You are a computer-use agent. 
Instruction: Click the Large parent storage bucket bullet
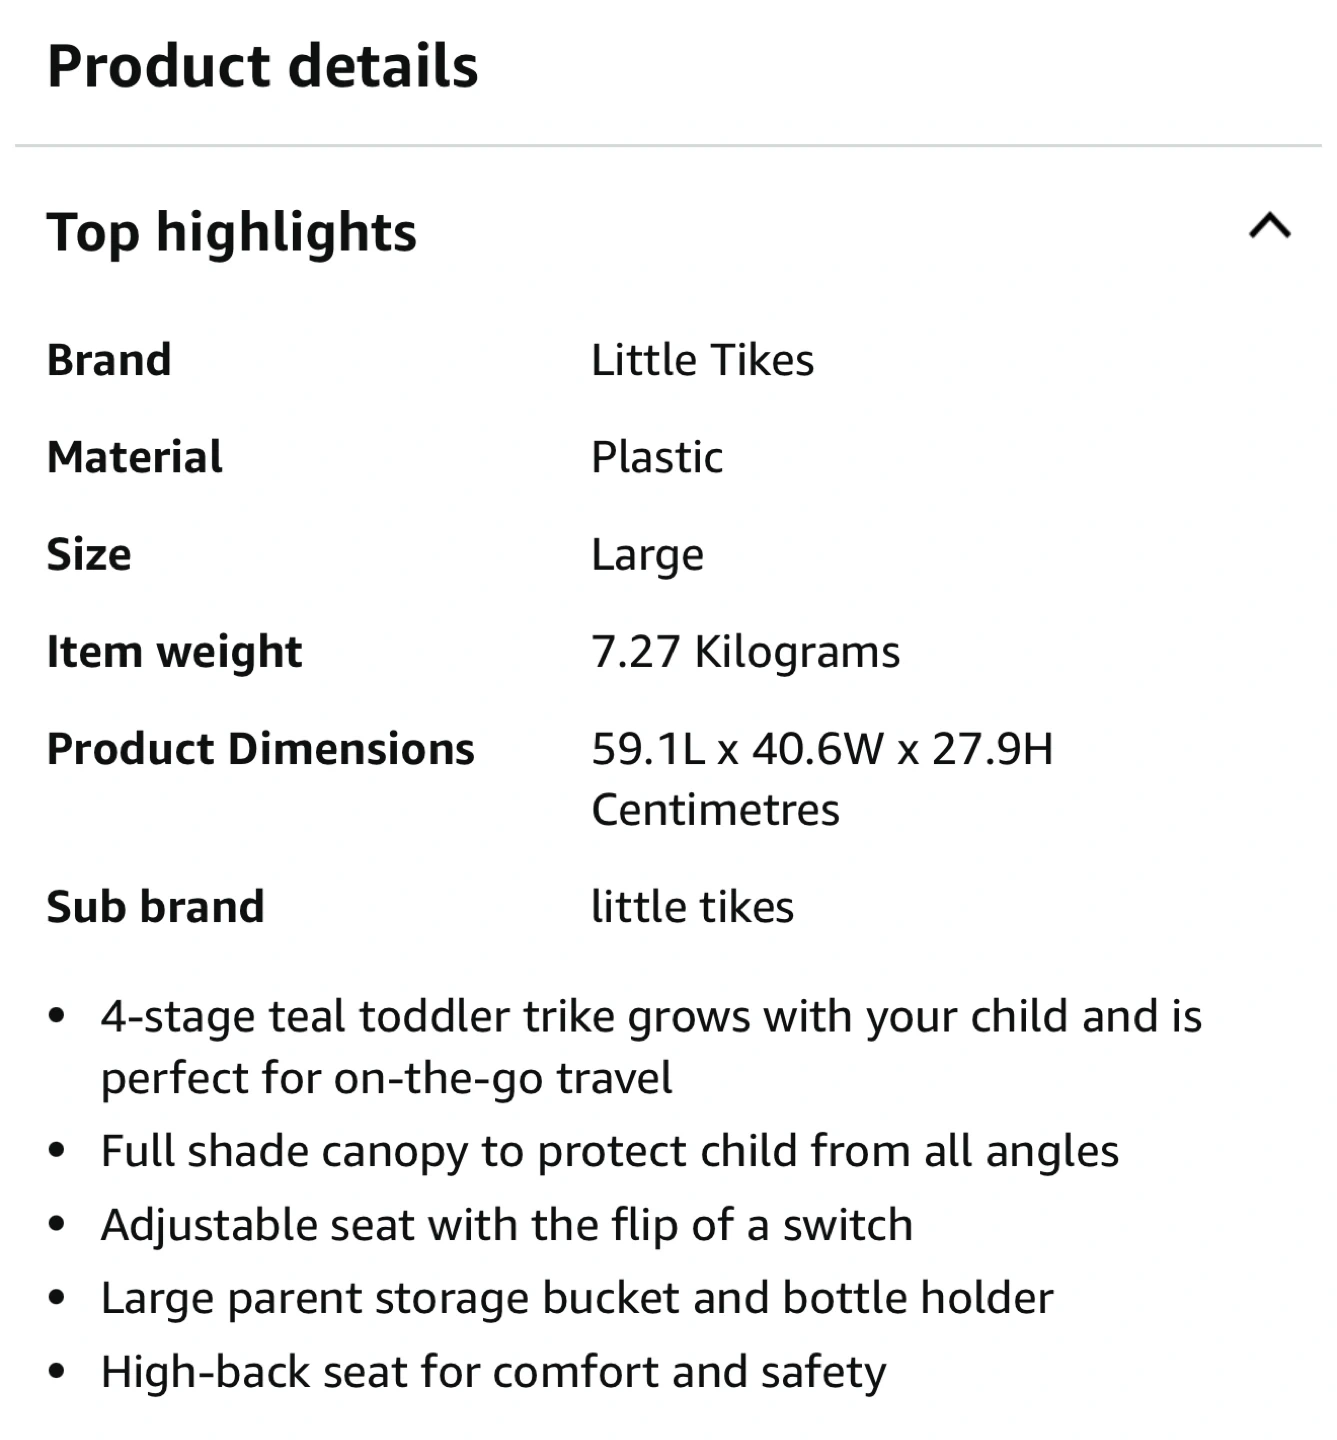click(577, 1299)
